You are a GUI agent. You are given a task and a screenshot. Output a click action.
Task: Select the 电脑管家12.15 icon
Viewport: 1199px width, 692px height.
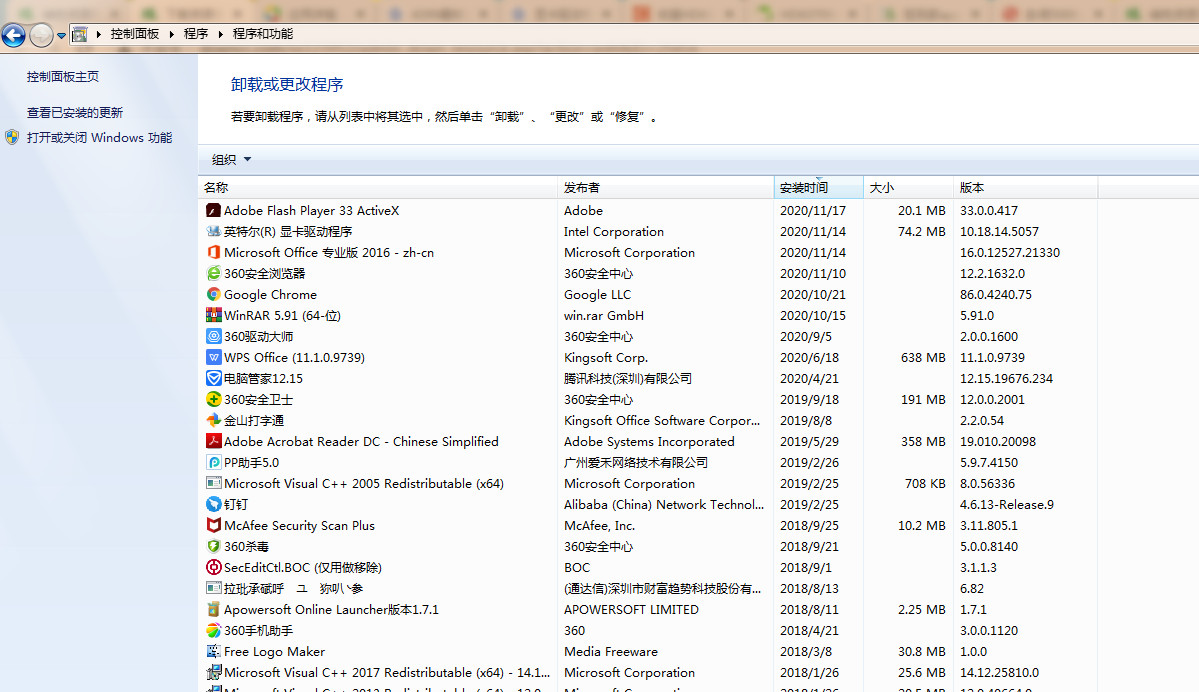point(212,378)
